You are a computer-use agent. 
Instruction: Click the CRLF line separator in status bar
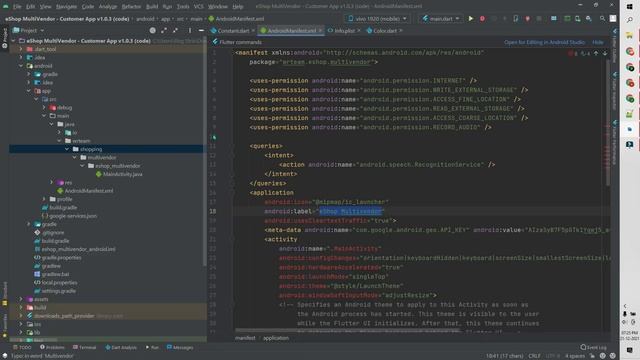534,356
